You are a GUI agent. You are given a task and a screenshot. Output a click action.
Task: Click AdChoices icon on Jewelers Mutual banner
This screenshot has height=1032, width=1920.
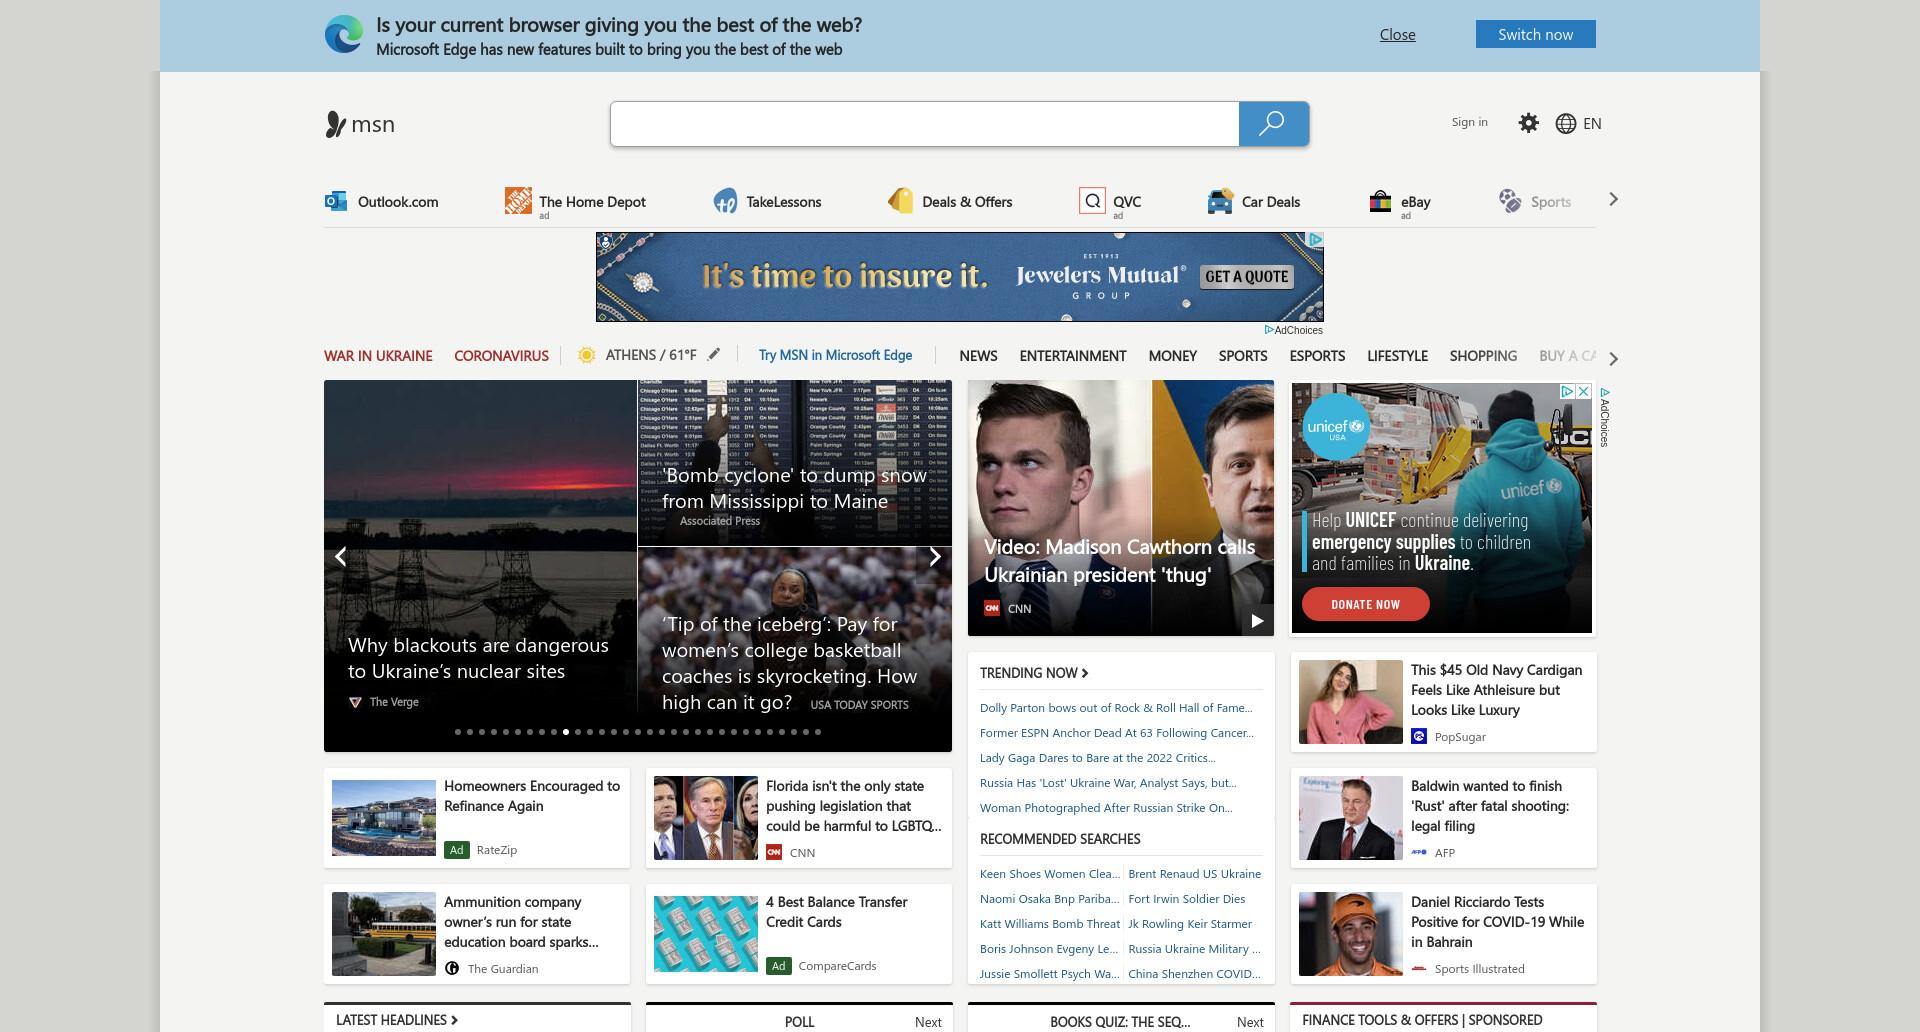1316,240
